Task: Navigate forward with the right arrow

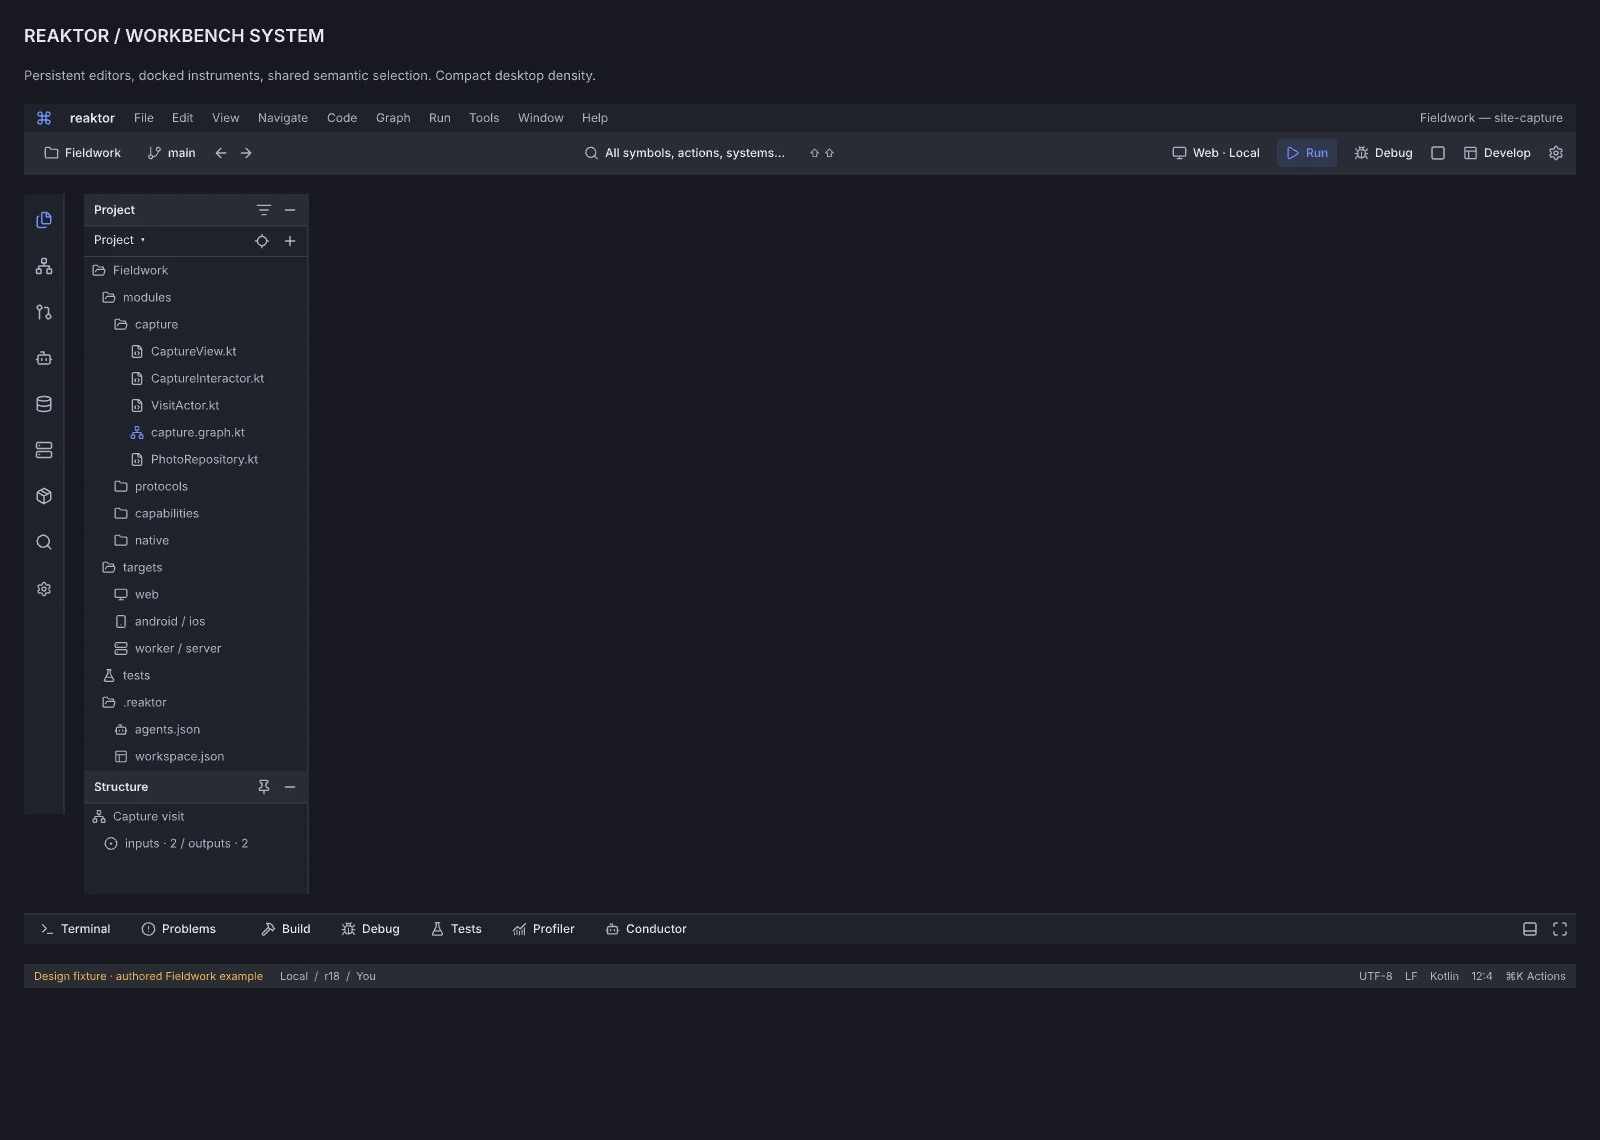Action: coord(246,153)
